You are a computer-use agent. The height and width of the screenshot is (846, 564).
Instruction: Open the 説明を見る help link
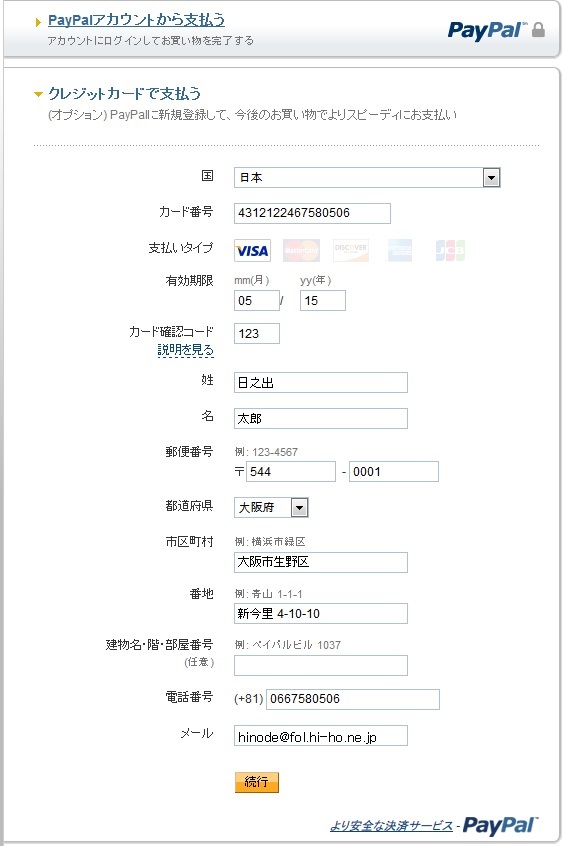coord(186,350)
